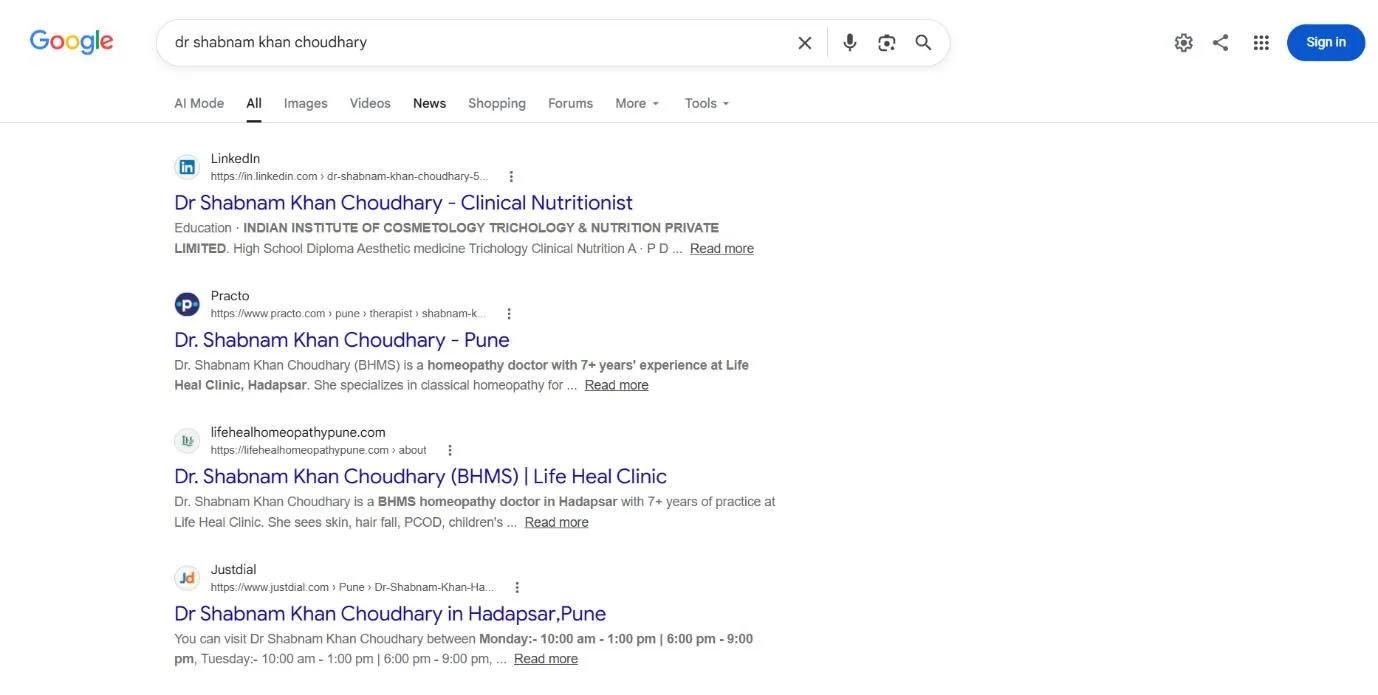Expand the More search filters dropdown
Viewport: 1378px width, 695px height.
pos(637,103)
